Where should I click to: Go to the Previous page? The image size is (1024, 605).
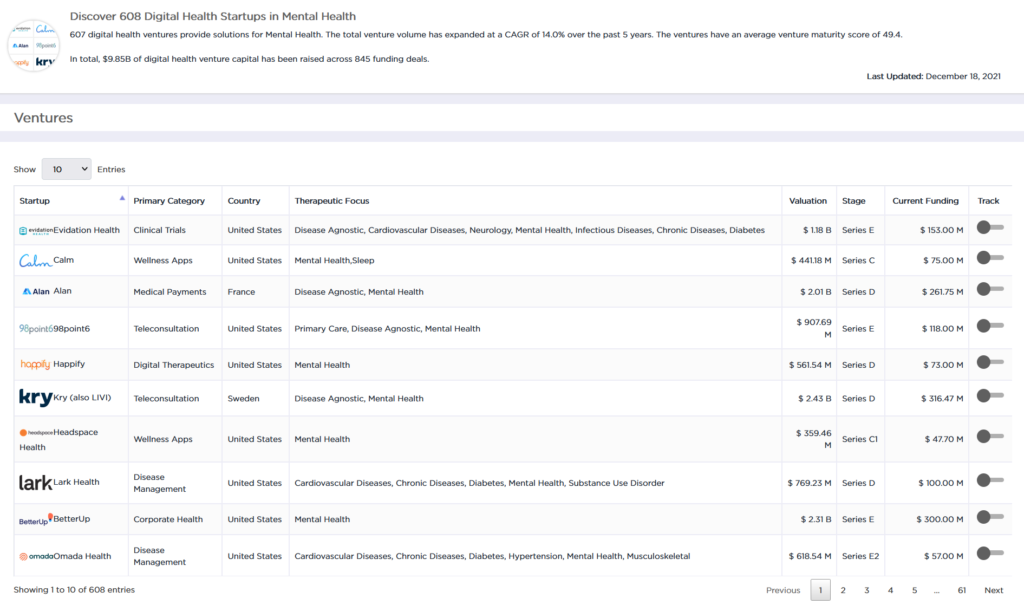click(x=783, y=590)
